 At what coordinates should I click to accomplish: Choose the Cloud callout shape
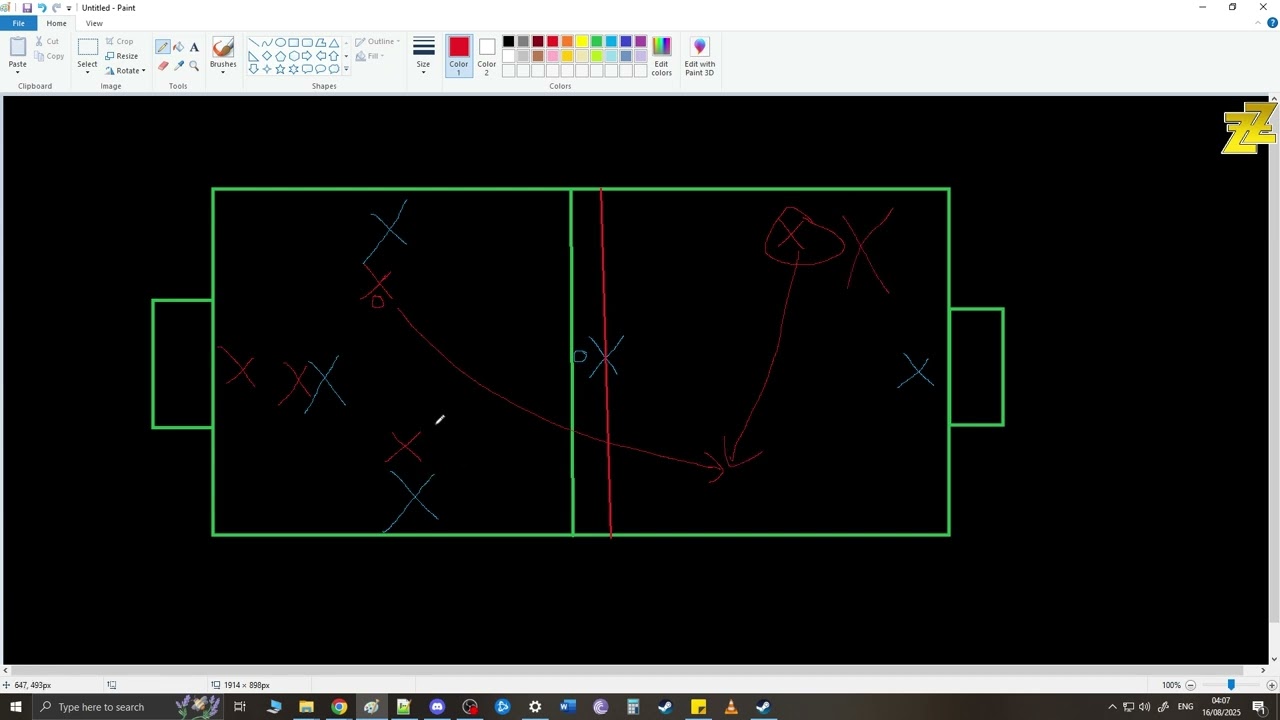point(334,69)
